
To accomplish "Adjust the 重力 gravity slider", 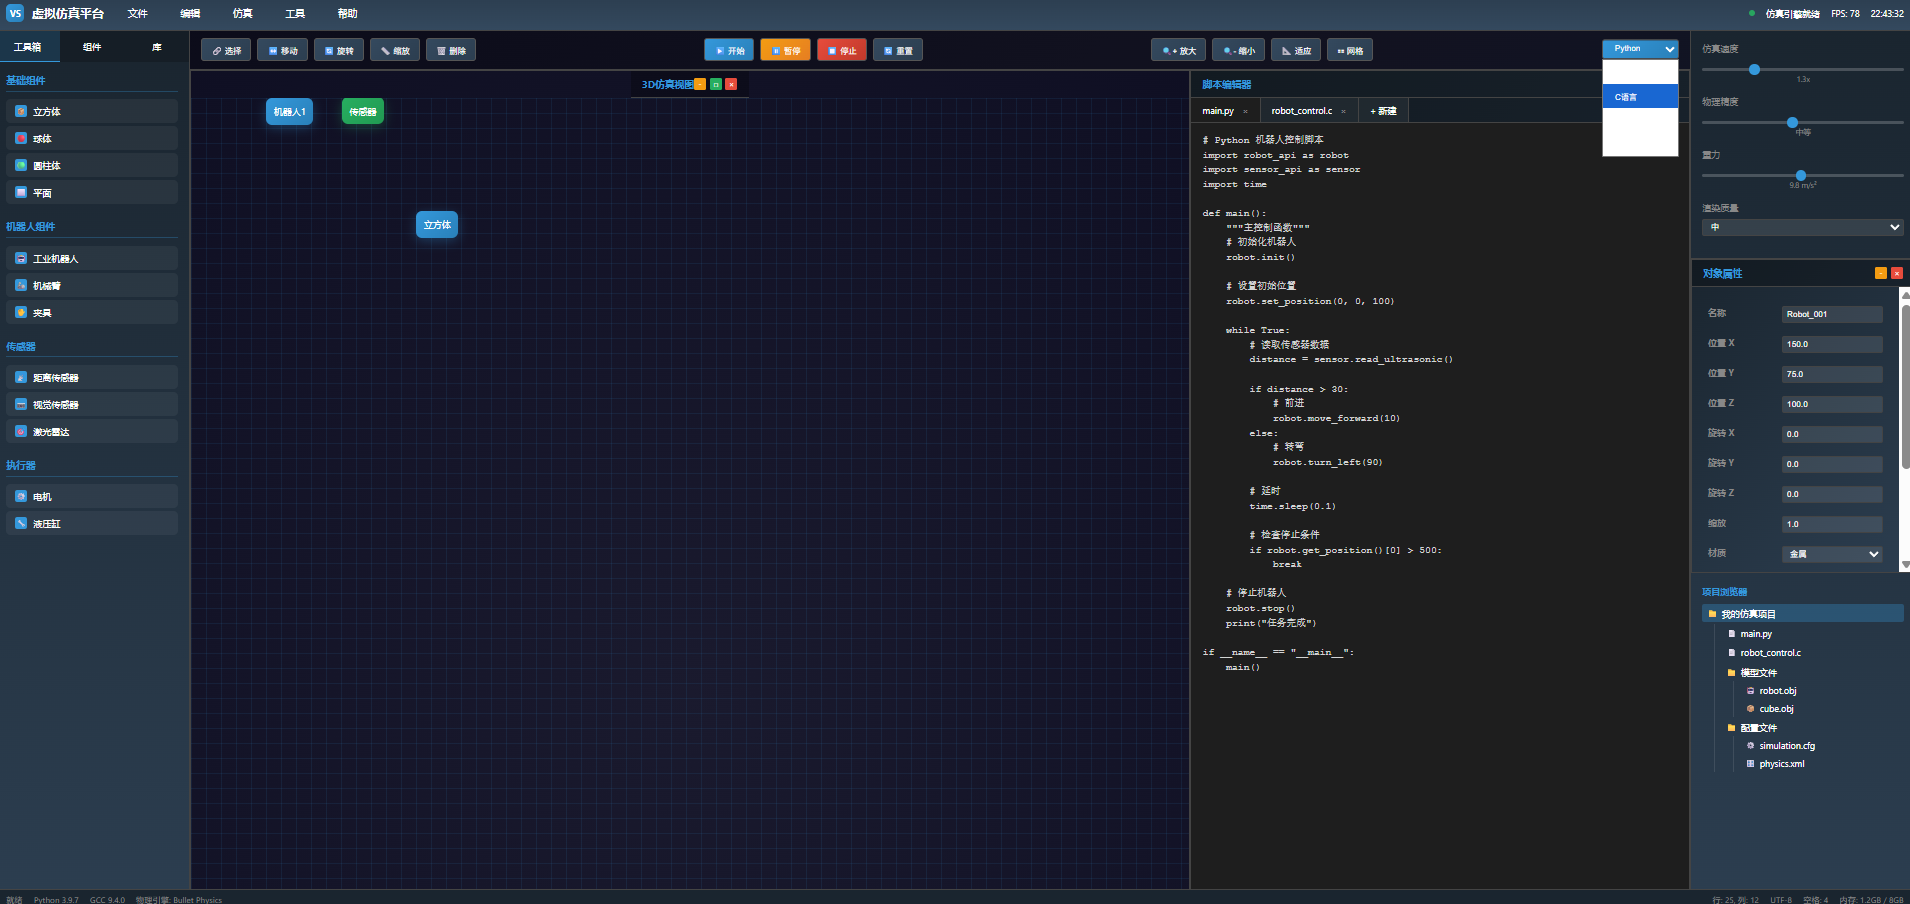I will click(1800, 175).
